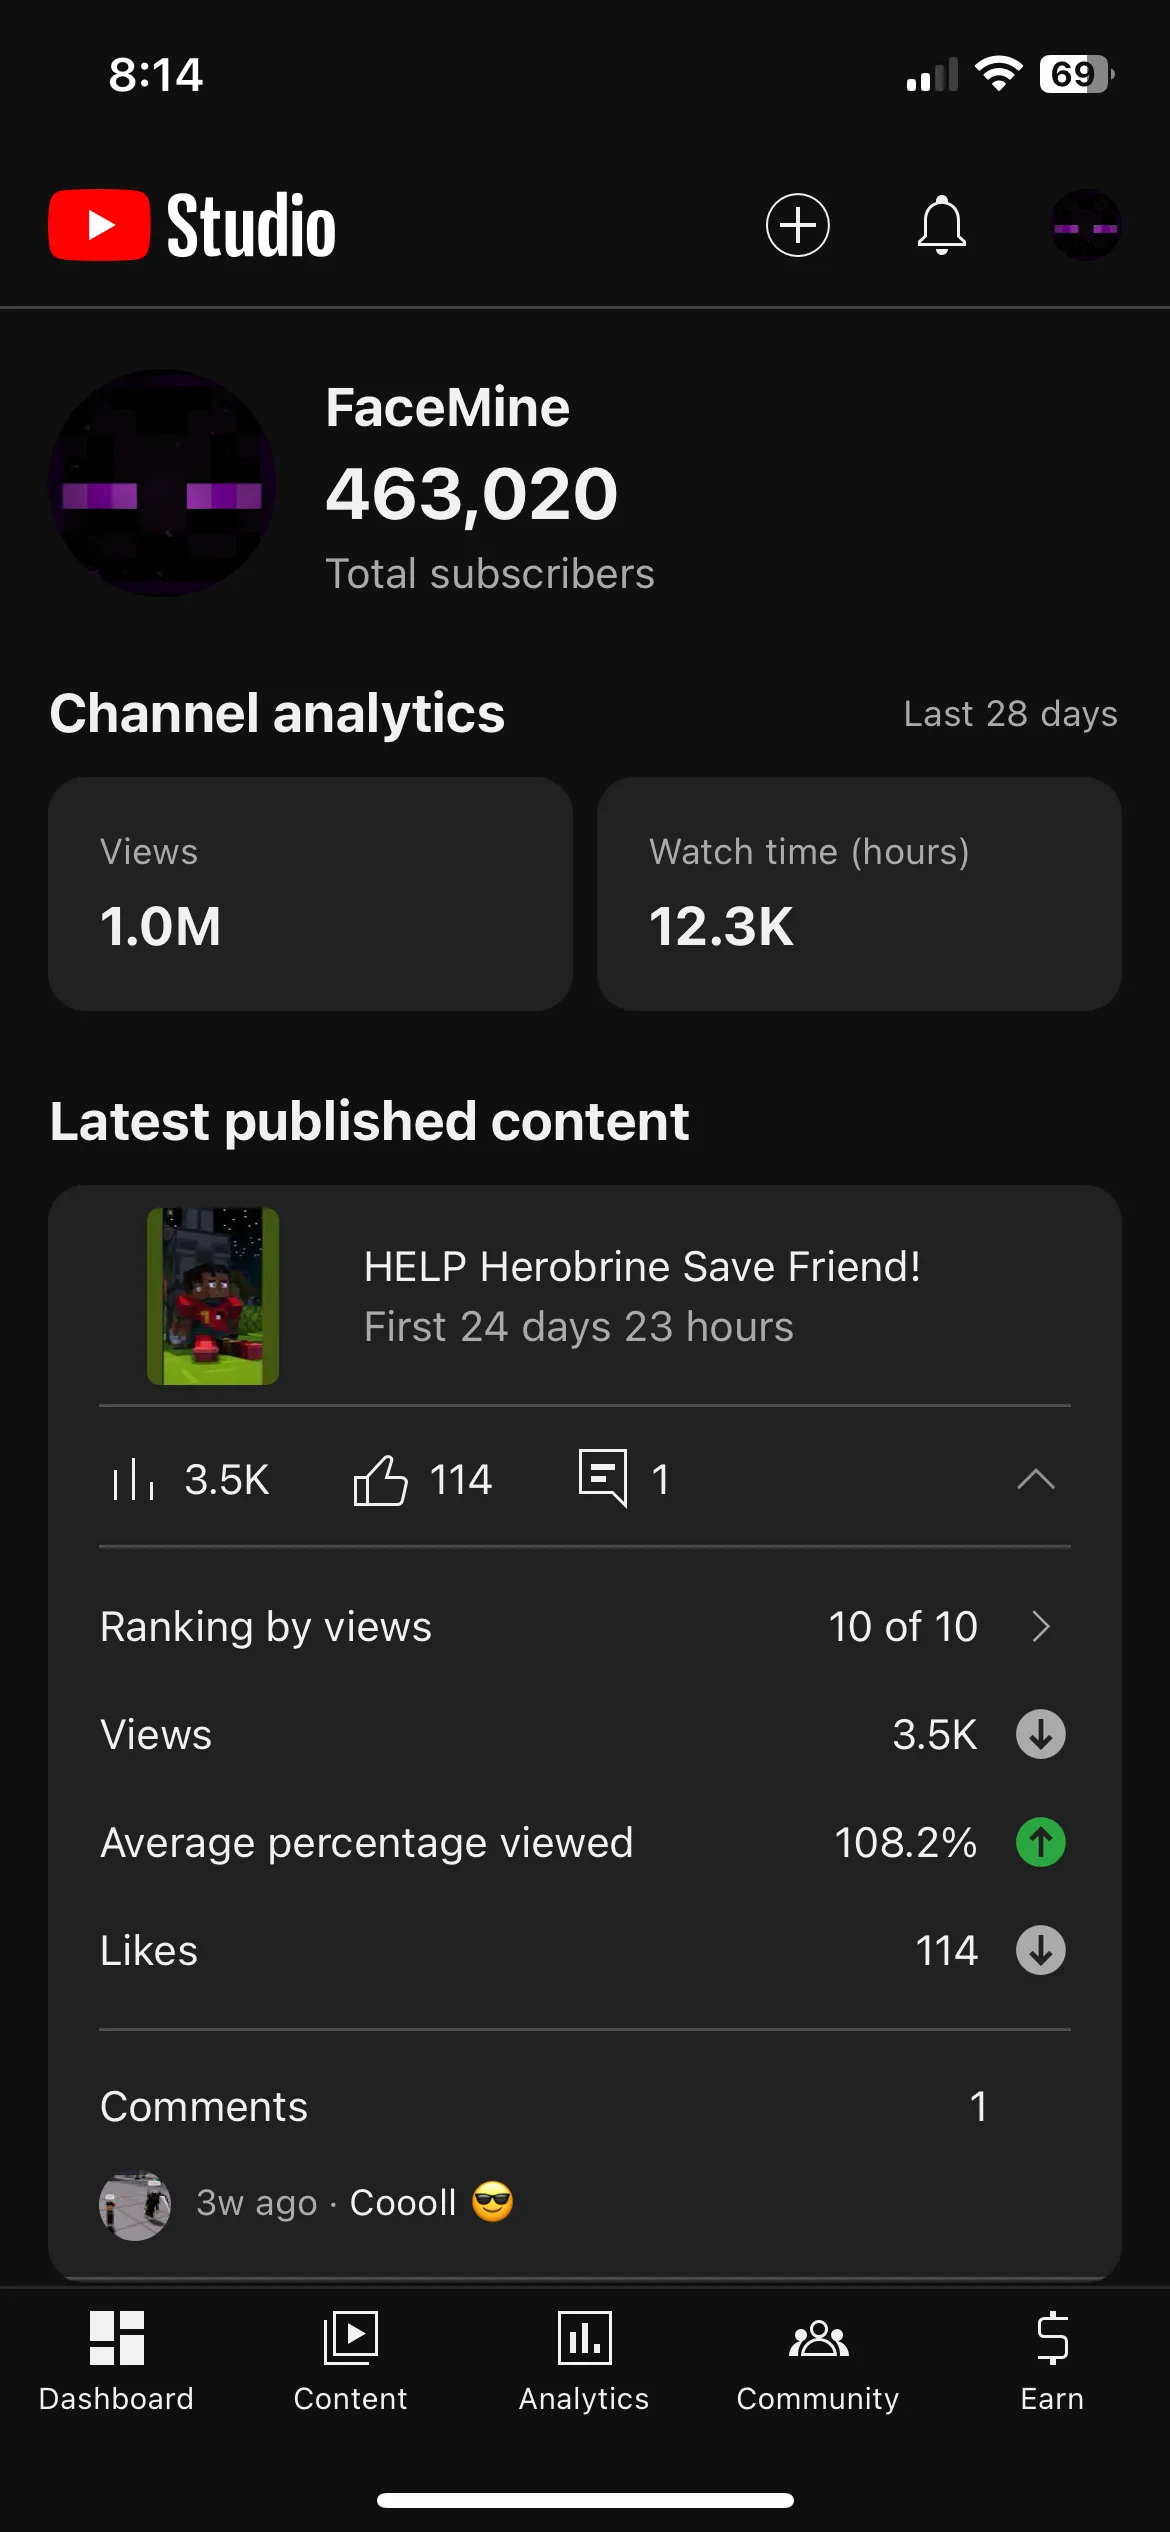This screenshot has width=1170, height=2532.
Task: Switch to the Analytics tab
Action: pos(584,2360)
